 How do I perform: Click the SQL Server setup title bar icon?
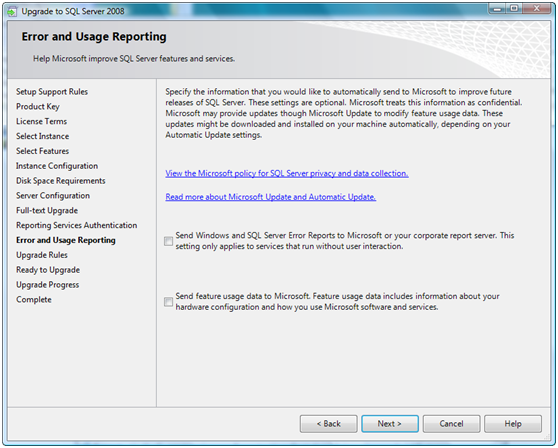pyautogui.click(x=12, y=12)
